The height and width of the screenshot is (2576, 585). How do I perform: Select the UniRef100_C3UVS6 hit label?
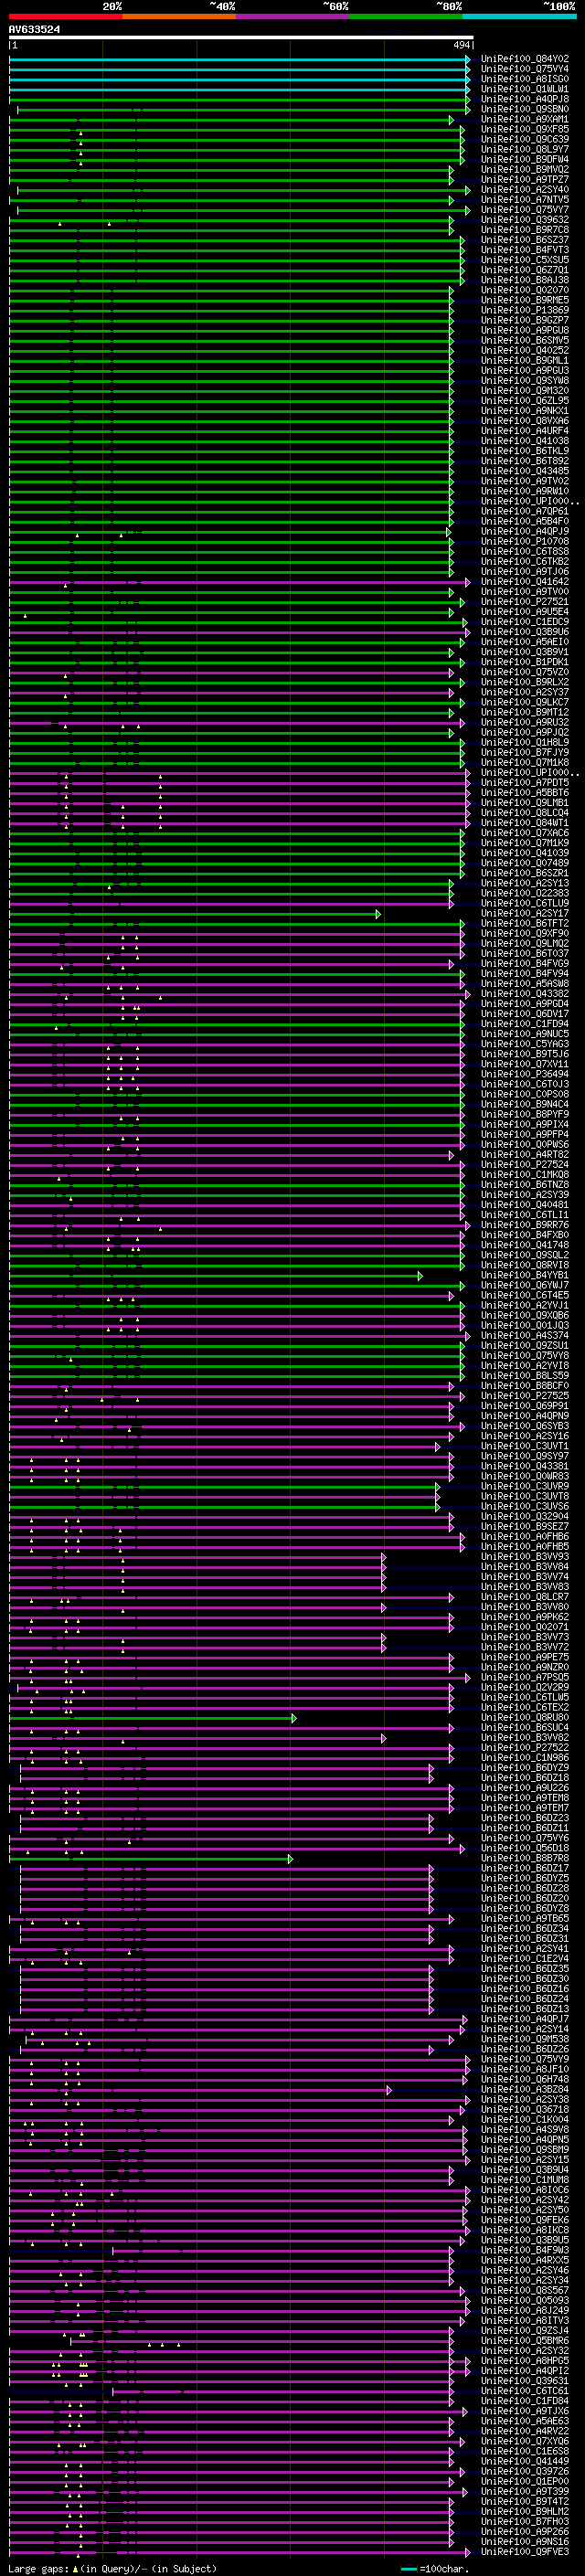coord(525,1506)
